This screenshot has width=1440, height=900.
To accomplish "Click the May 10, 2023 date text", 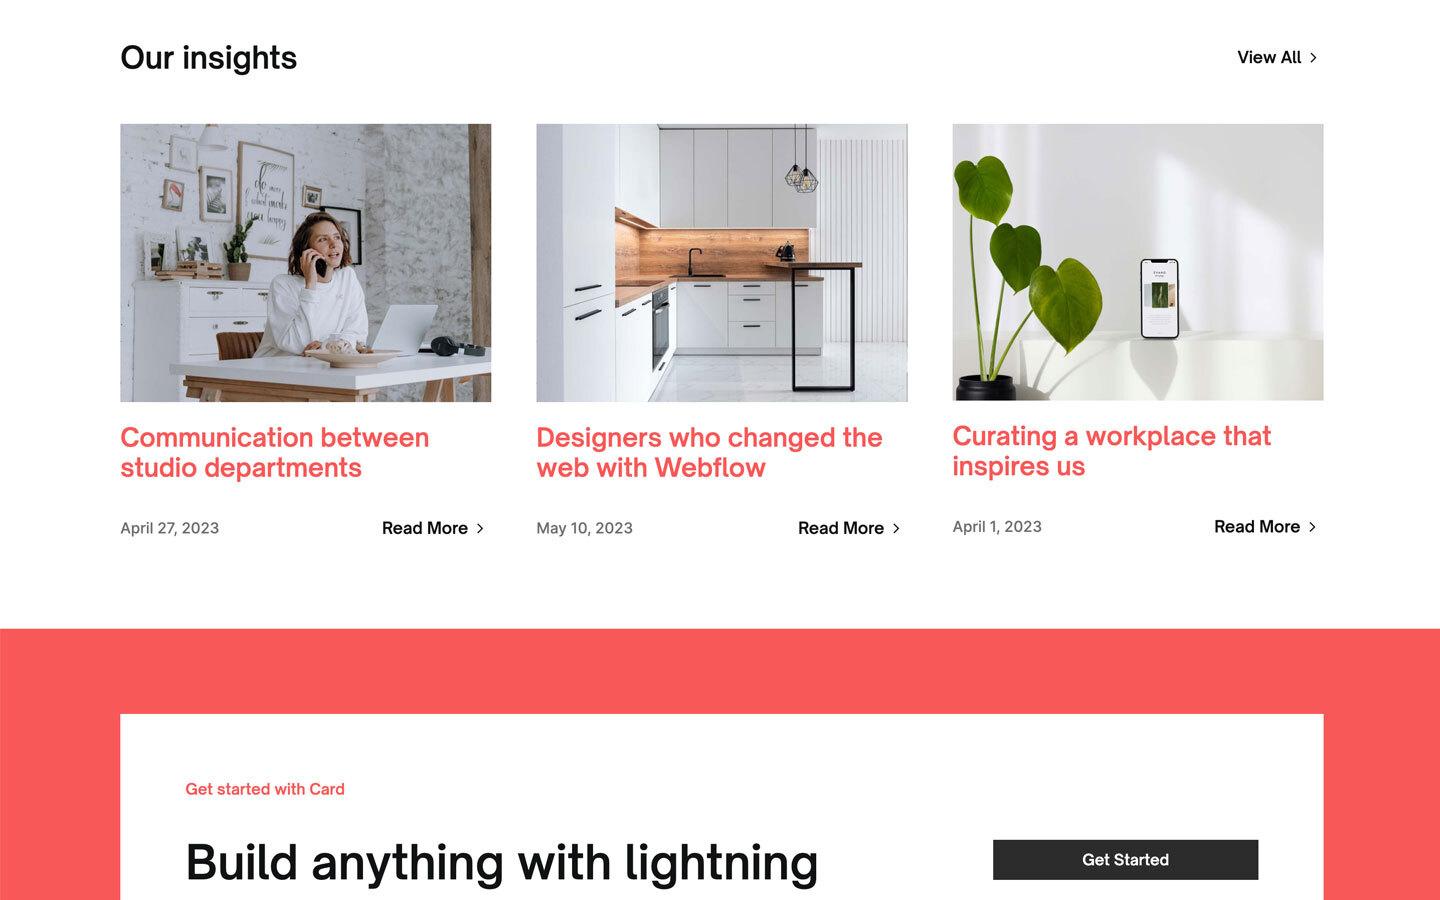I will (584, 528).
